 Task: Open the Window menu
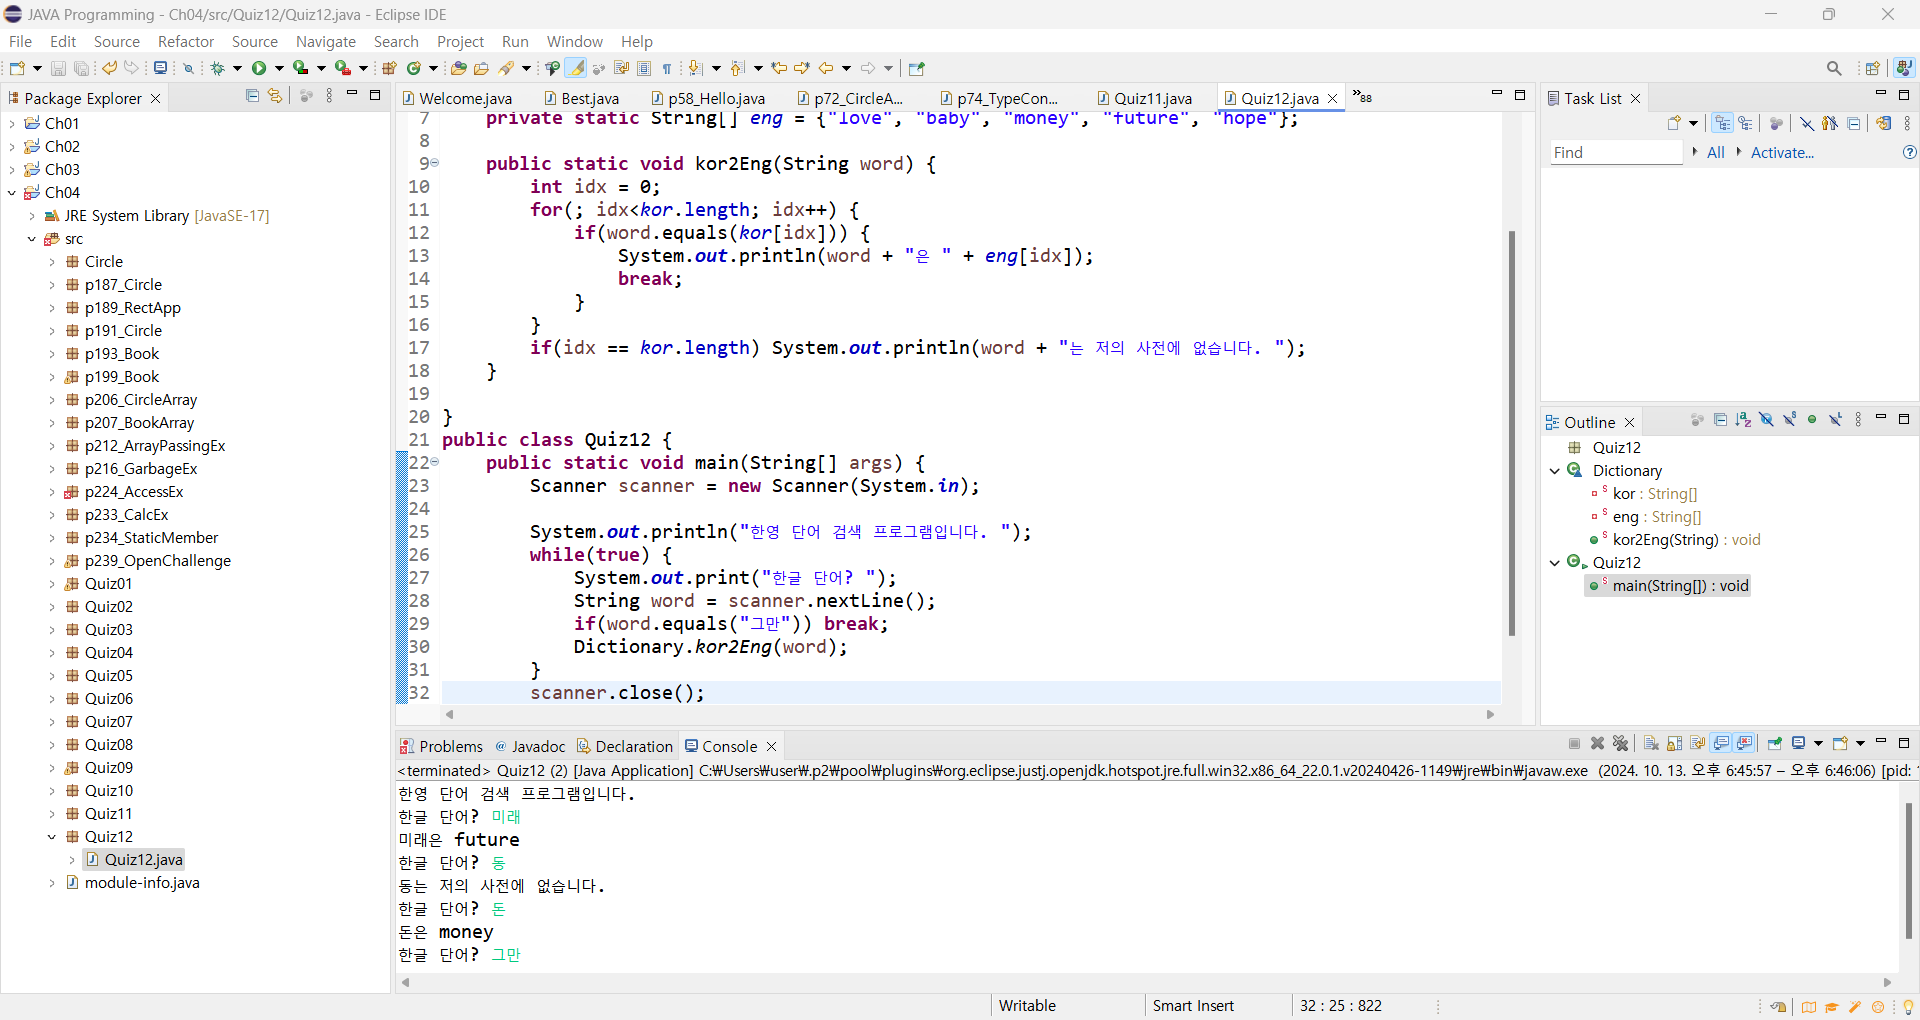(575, 41)
